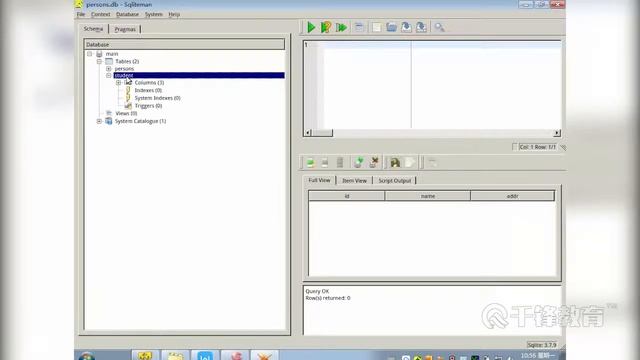Click the Explain query icon with question mark
Viewport: 640px width, 360px height.
[326, 27]
